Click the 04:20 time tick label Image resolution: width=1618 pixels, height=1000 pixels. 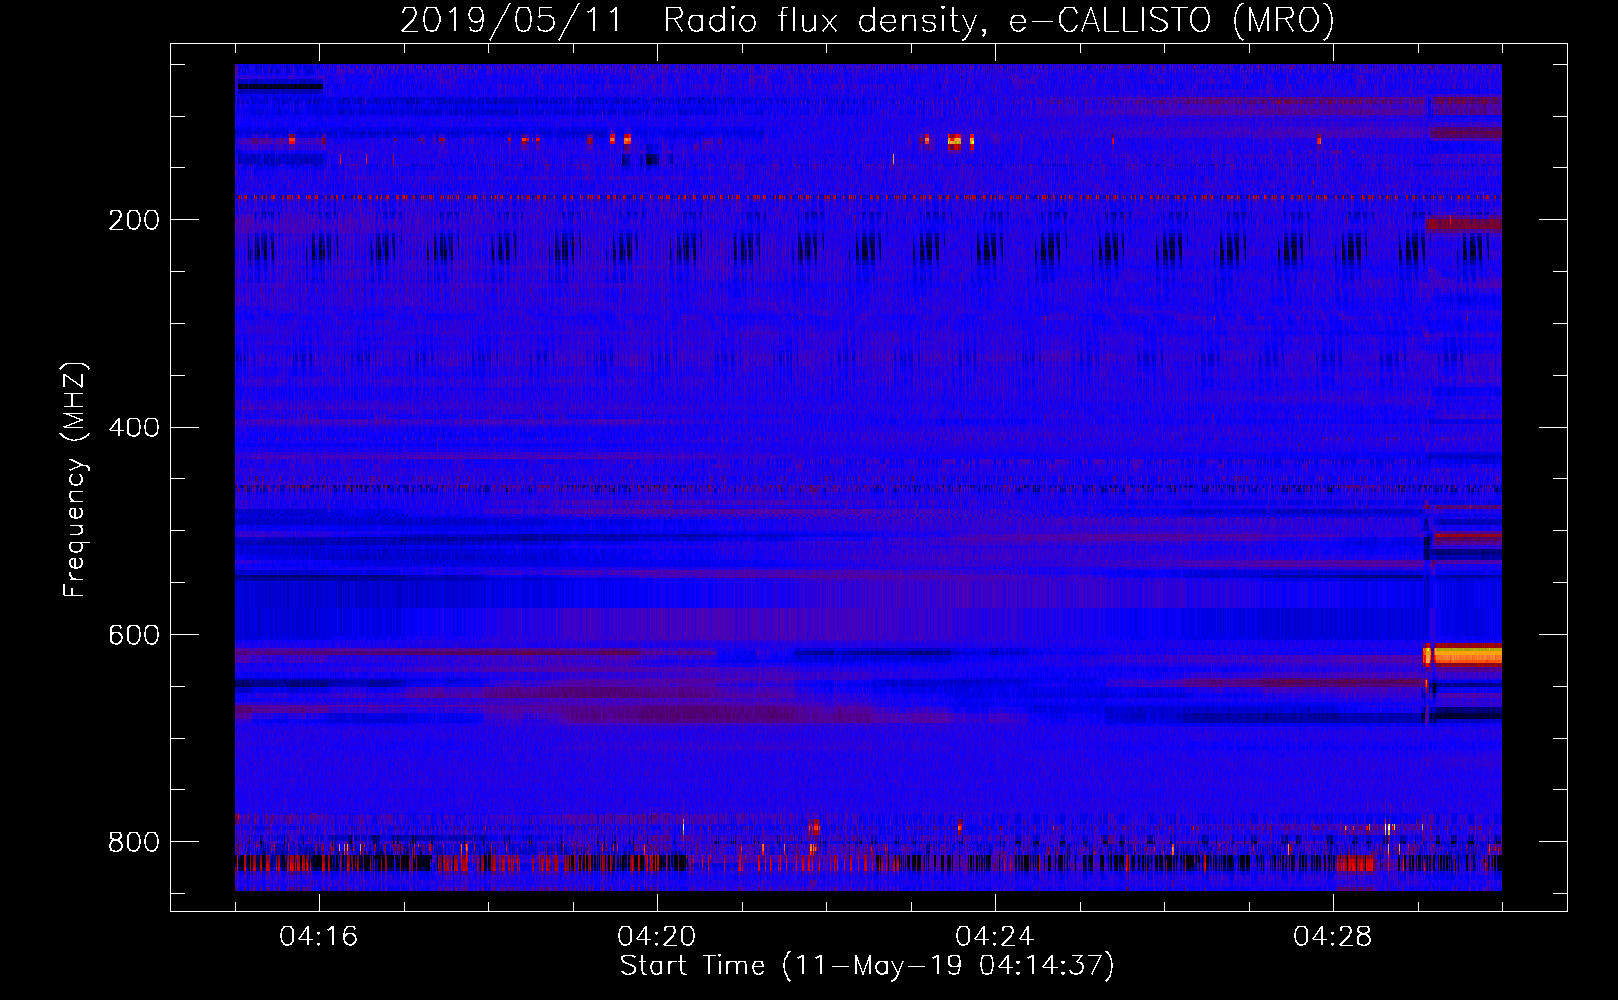[x=657, y=937]
